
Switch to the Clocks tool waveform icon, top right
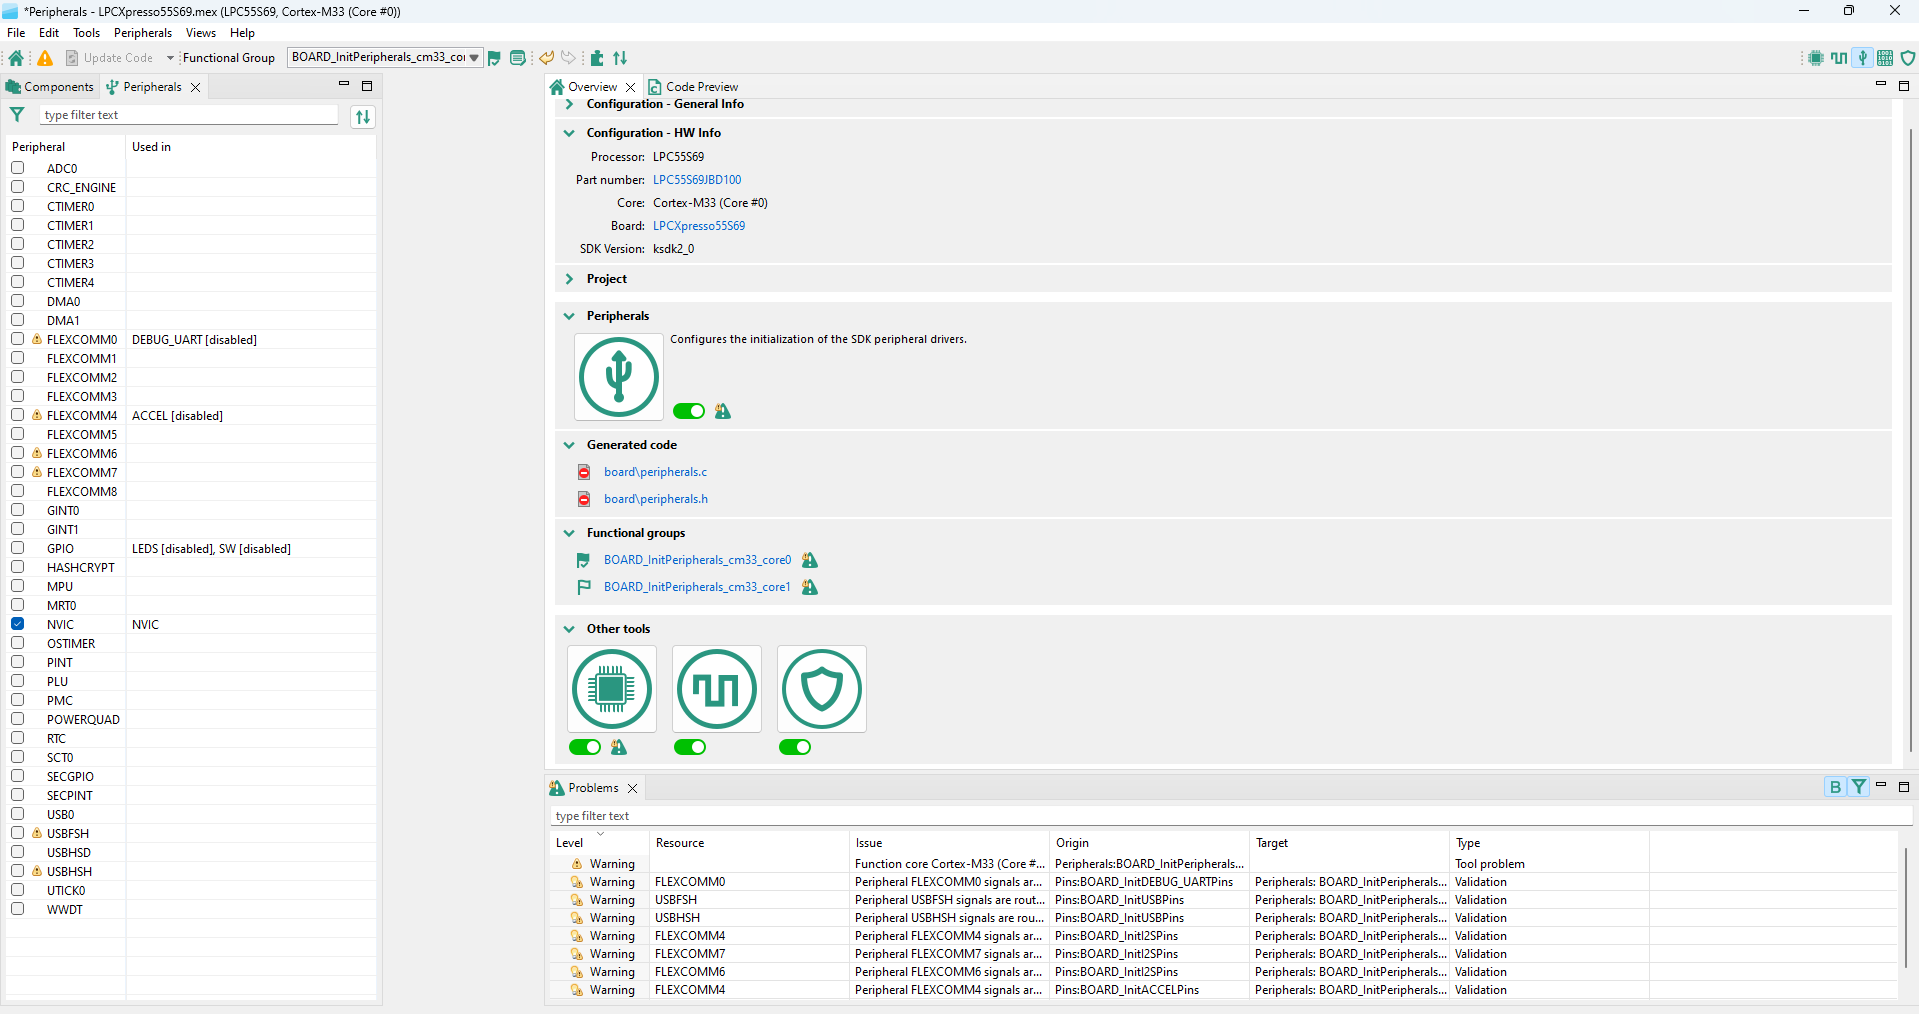click(1839, 58)
